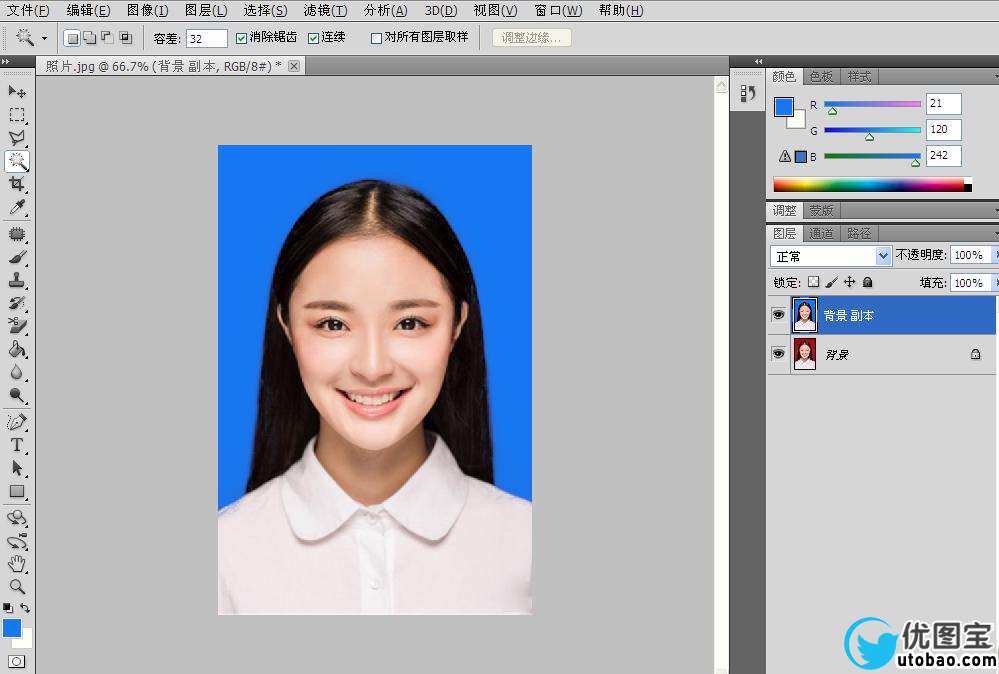Toggle lock transparent pixels
Viewport: 999px width, 674px height.
coord(814,282)
